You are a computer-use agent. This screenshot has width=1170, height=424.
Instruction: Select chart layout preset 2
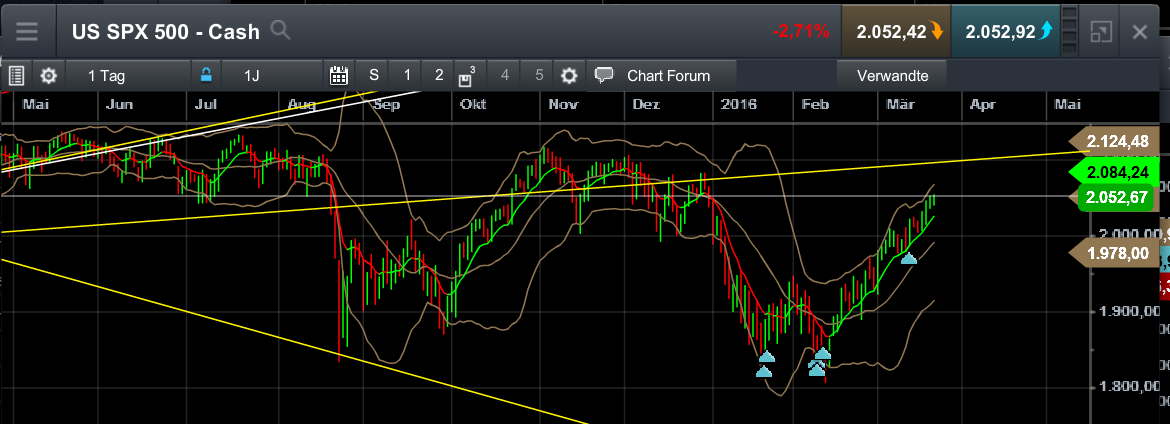439,75
